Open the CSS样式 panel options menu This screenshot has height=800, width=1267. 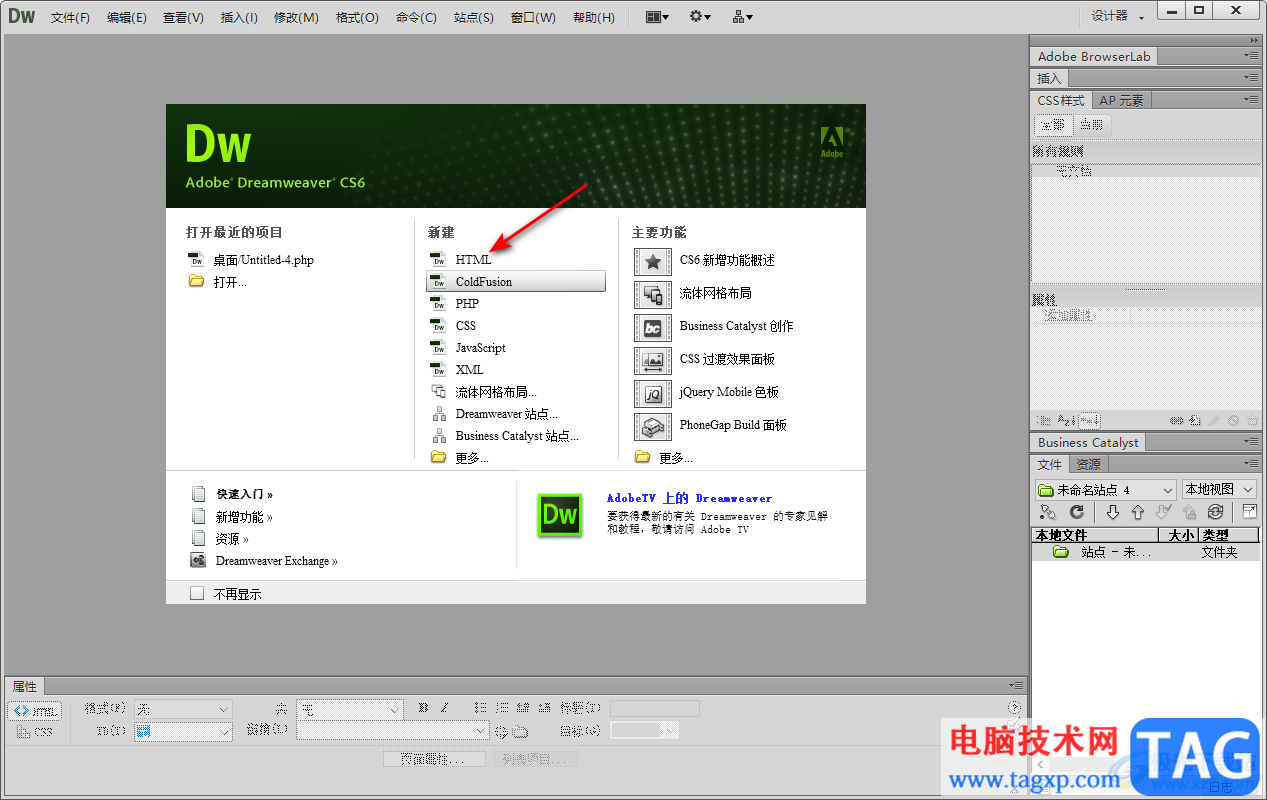pos(1251,100)
